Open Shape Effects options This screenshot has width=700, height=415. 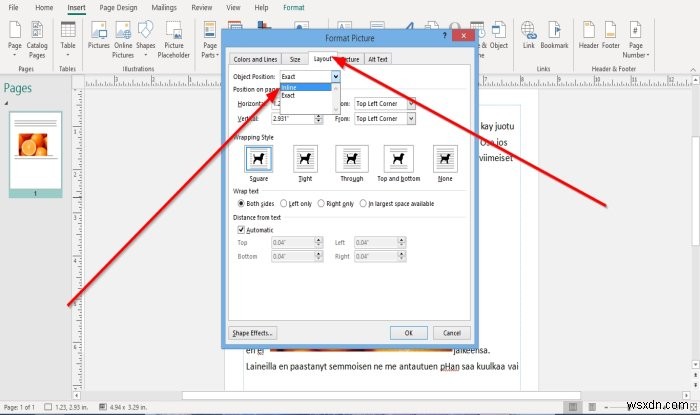[x=252, y=333]
